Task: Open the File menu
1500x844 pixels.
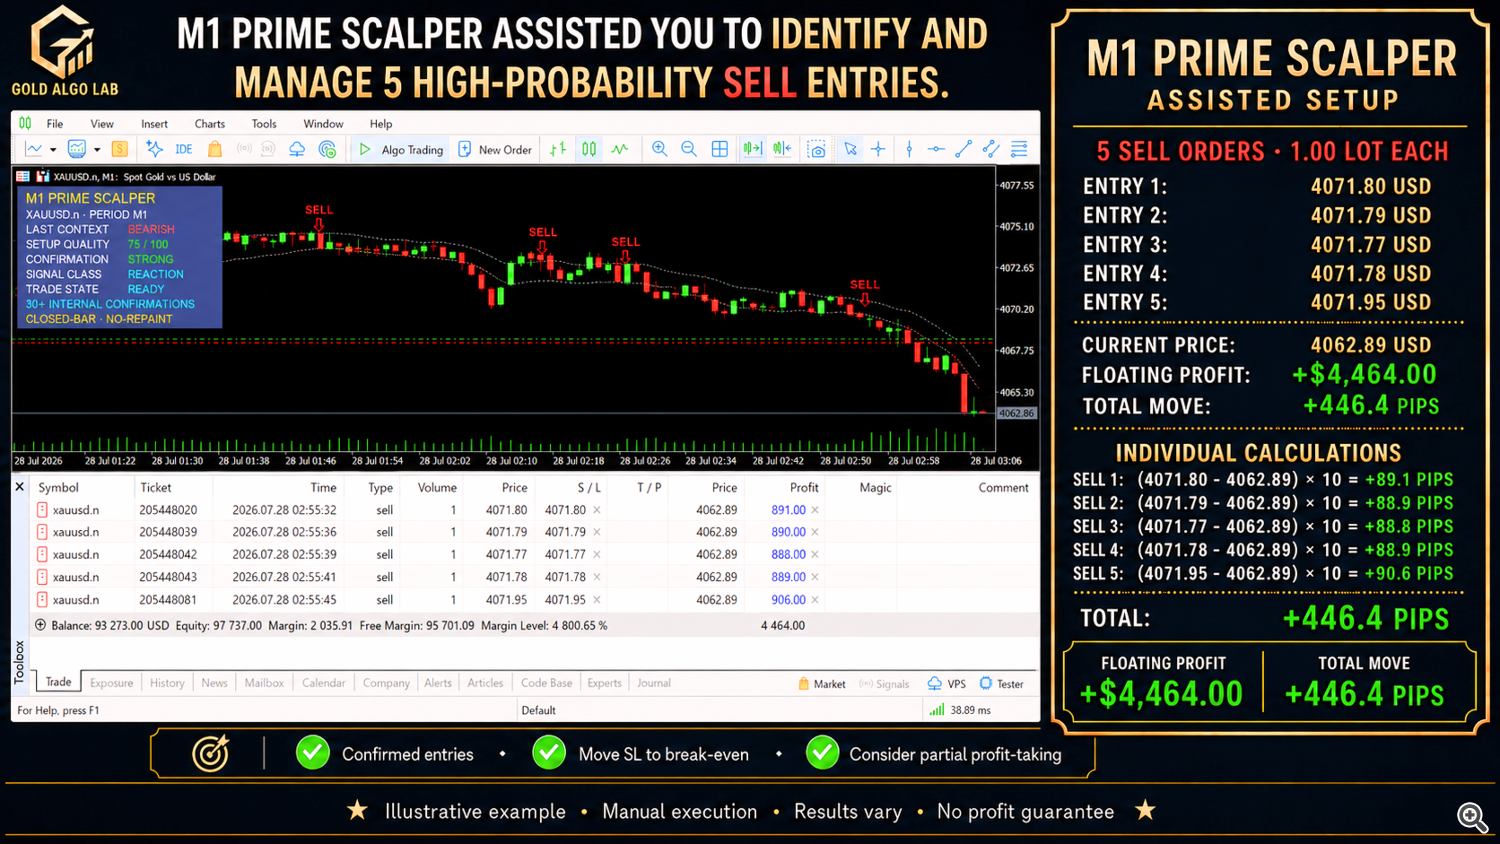Action: 55,124
